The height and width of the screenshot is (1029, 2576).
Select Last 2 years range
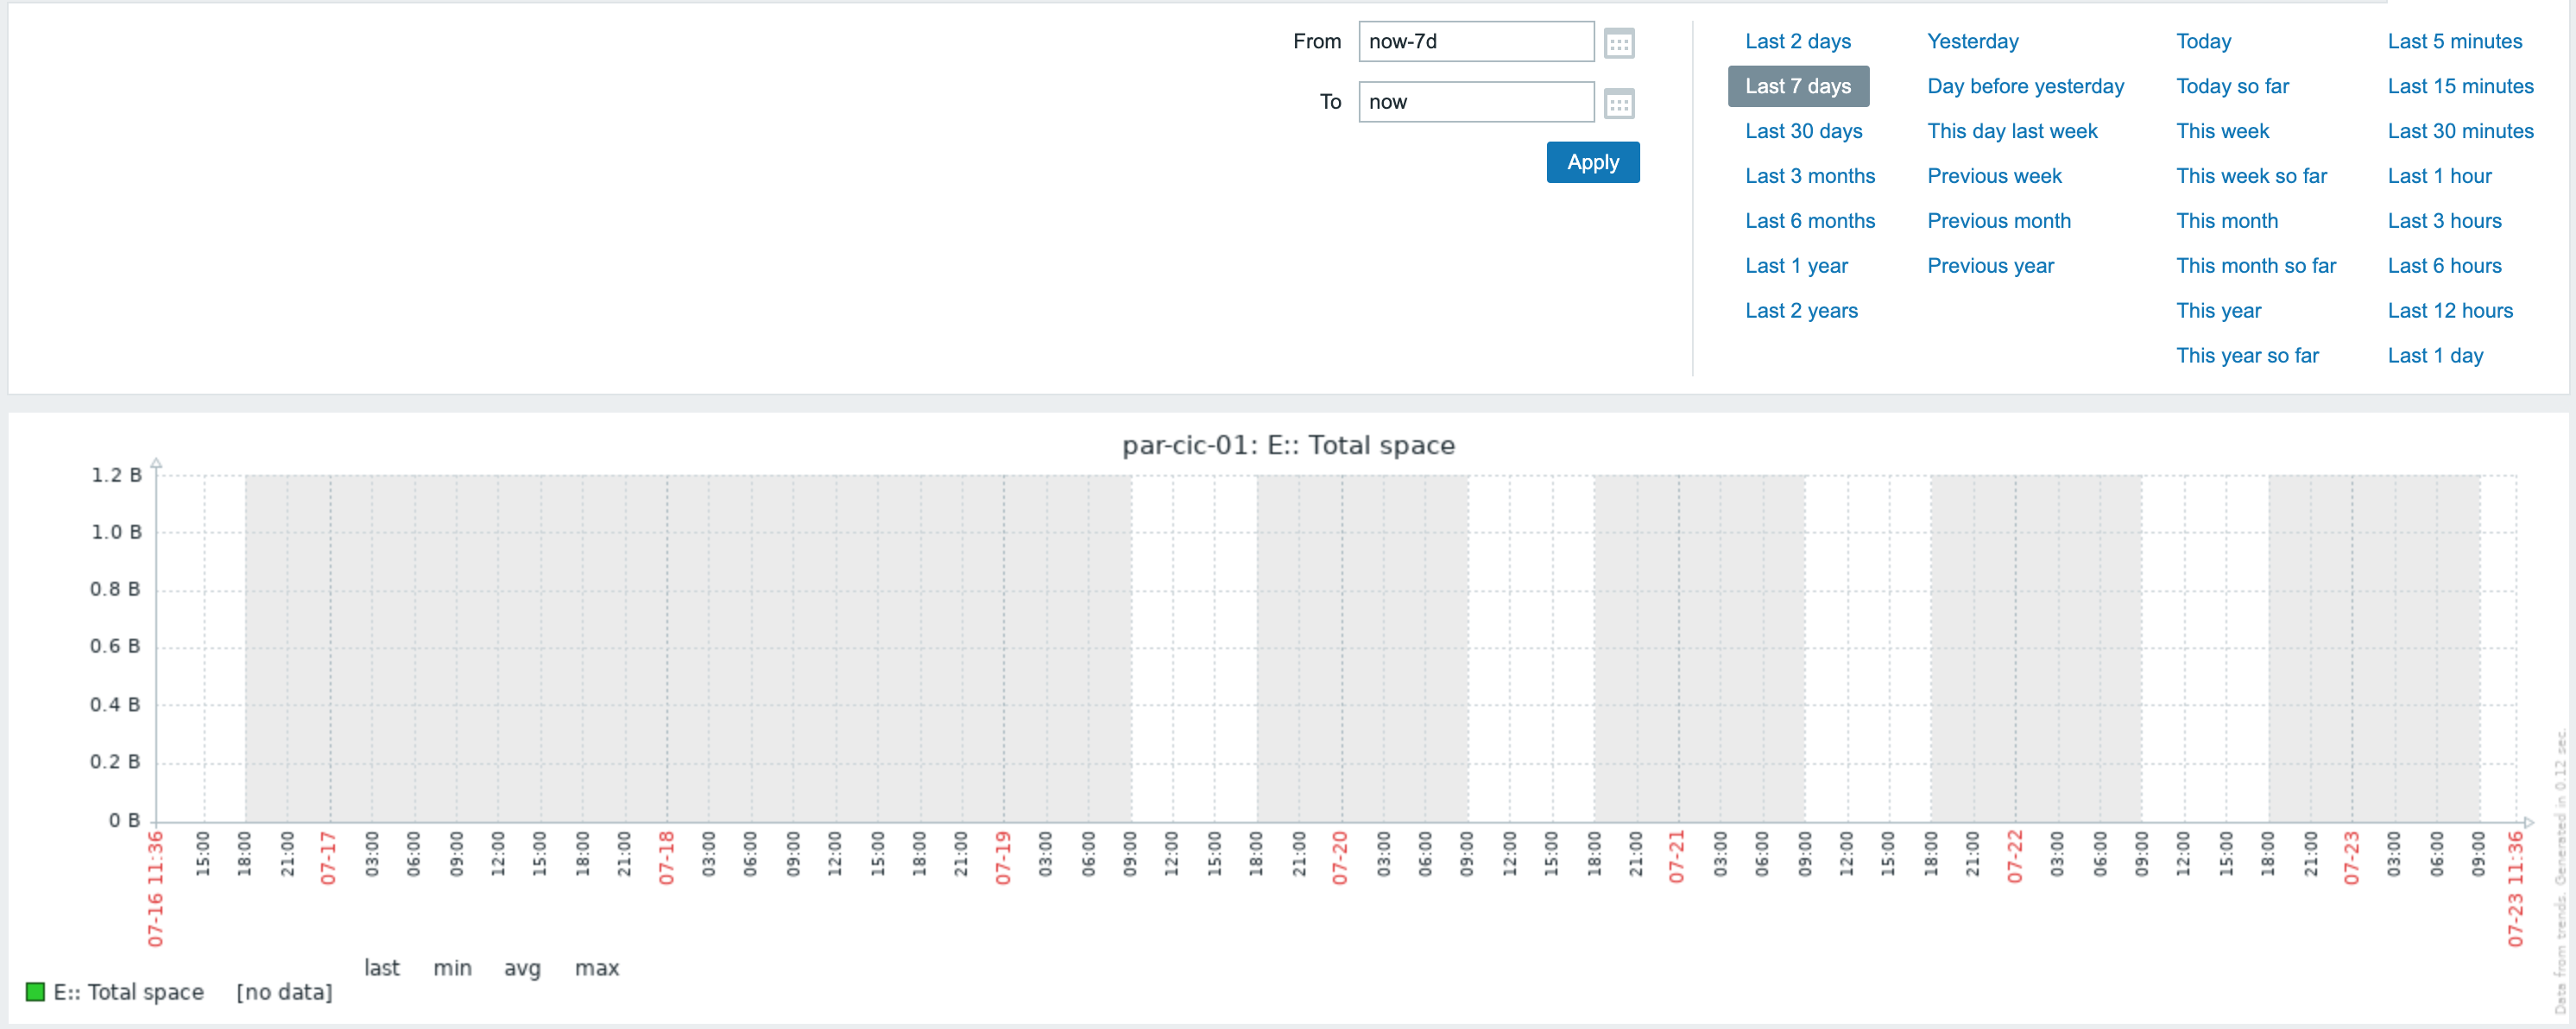pyautogui.click(x=1801, y=311)
